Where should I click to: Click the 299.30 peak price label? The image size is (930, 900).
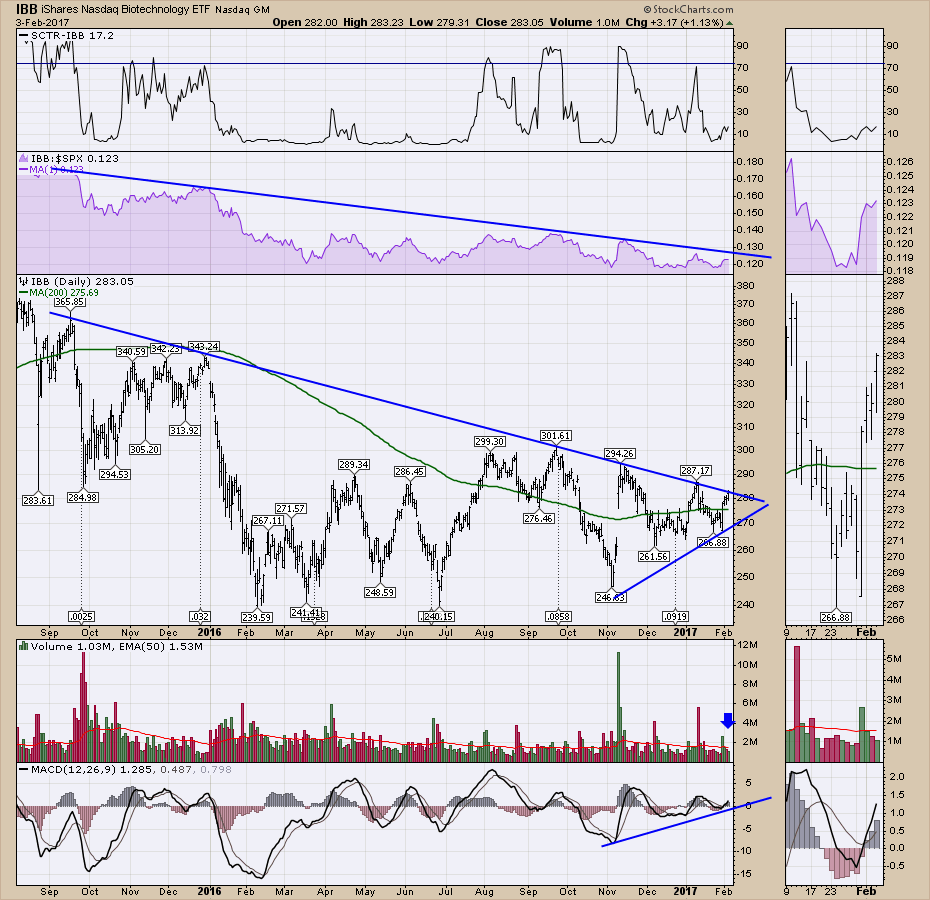489,441
